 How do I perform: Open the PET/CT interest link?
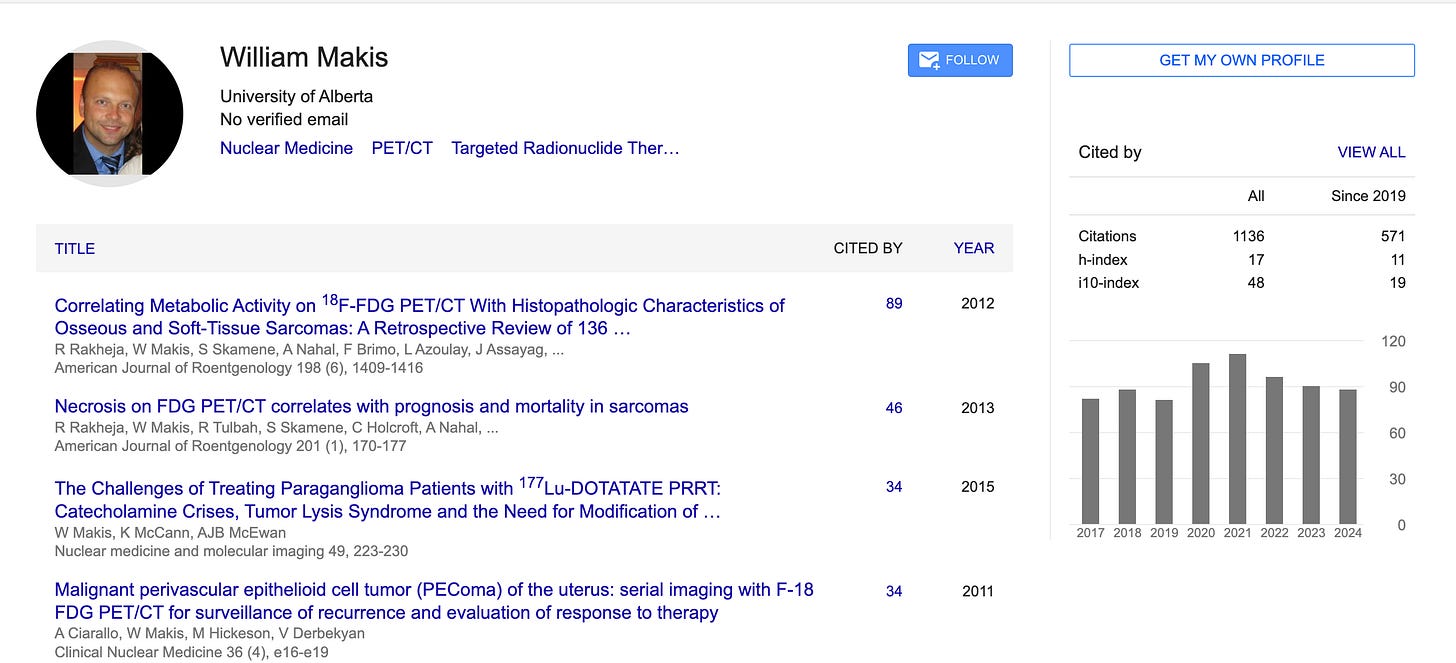402,148
